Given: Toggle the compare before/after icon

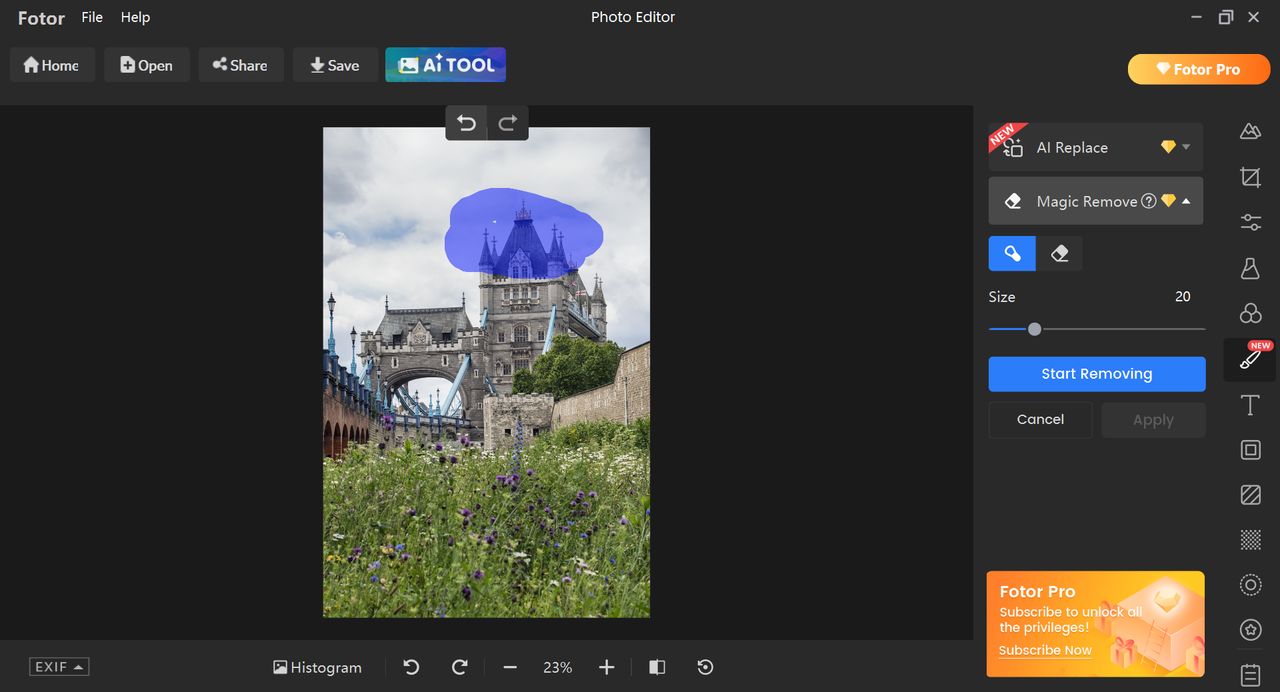Looking at the screenshot, I should coord(657,667).
